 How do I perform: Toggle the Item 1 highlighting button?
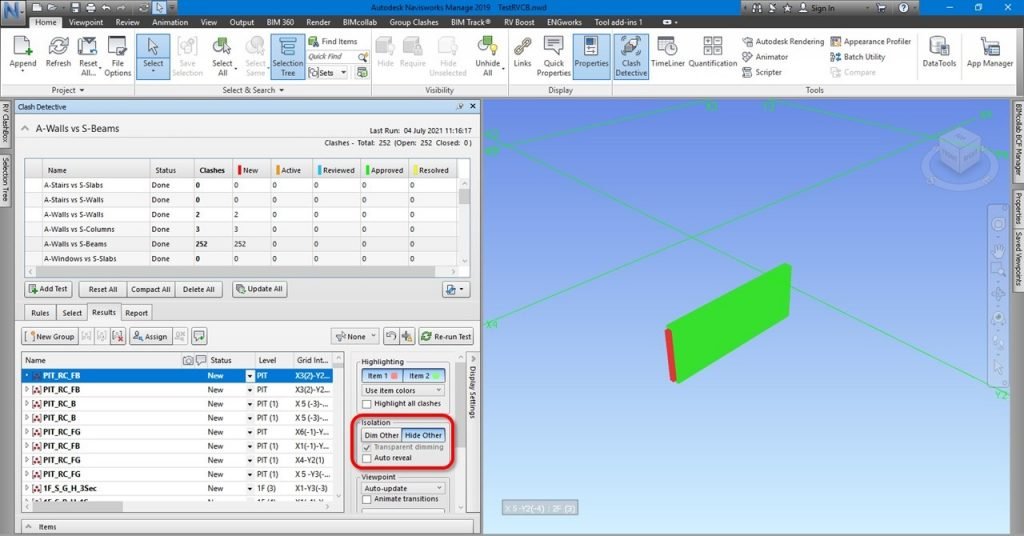382,375
